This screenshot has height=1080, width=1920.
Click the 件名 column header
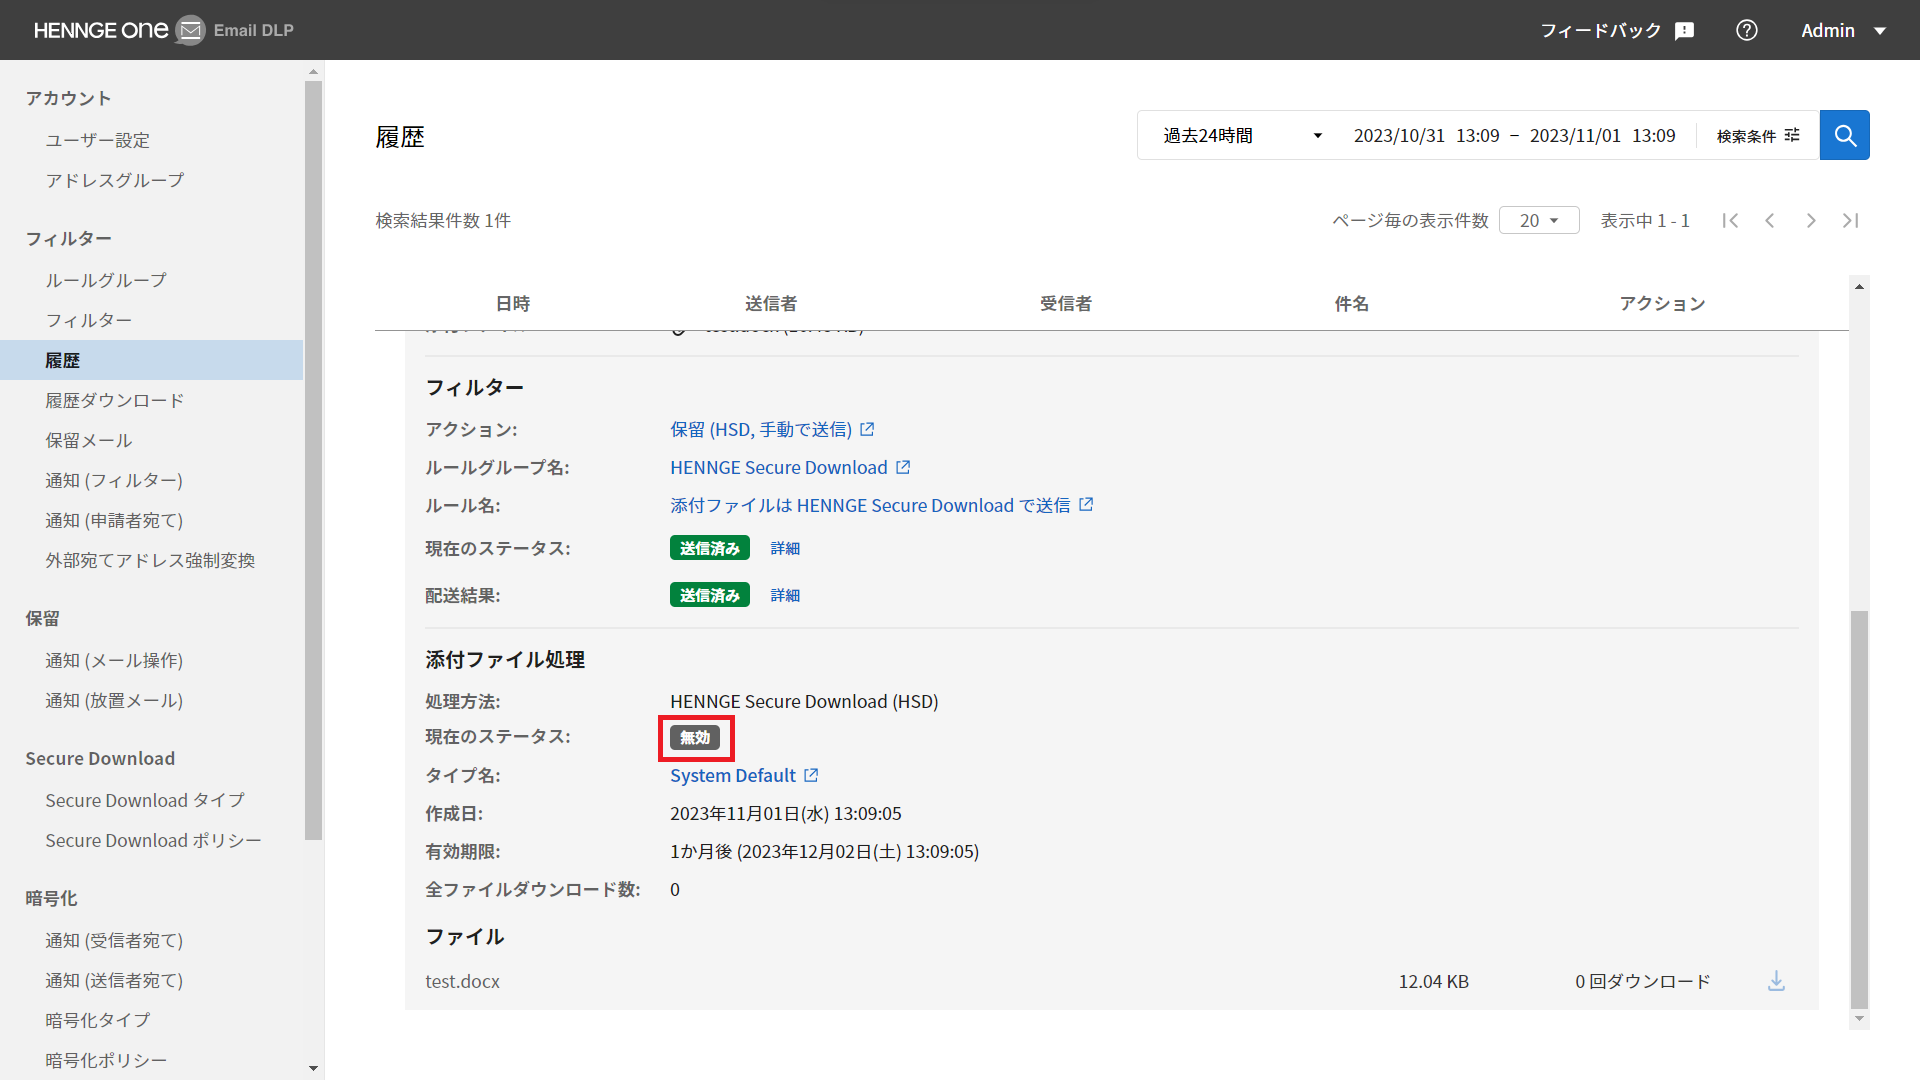[x=1352, y=303]
